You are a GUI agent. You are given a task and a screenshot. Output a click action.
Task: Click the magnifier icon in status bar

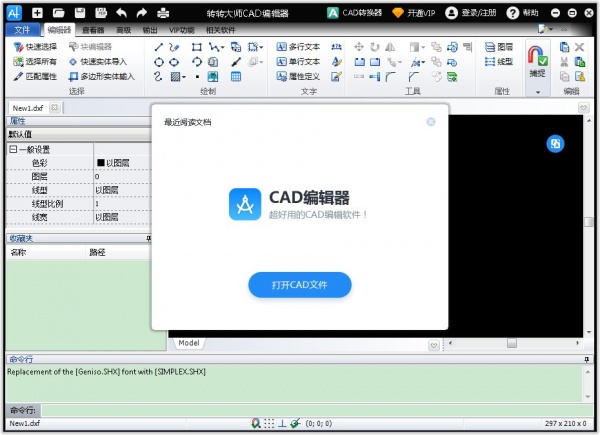pyautogui.click(x=256, y=423)
